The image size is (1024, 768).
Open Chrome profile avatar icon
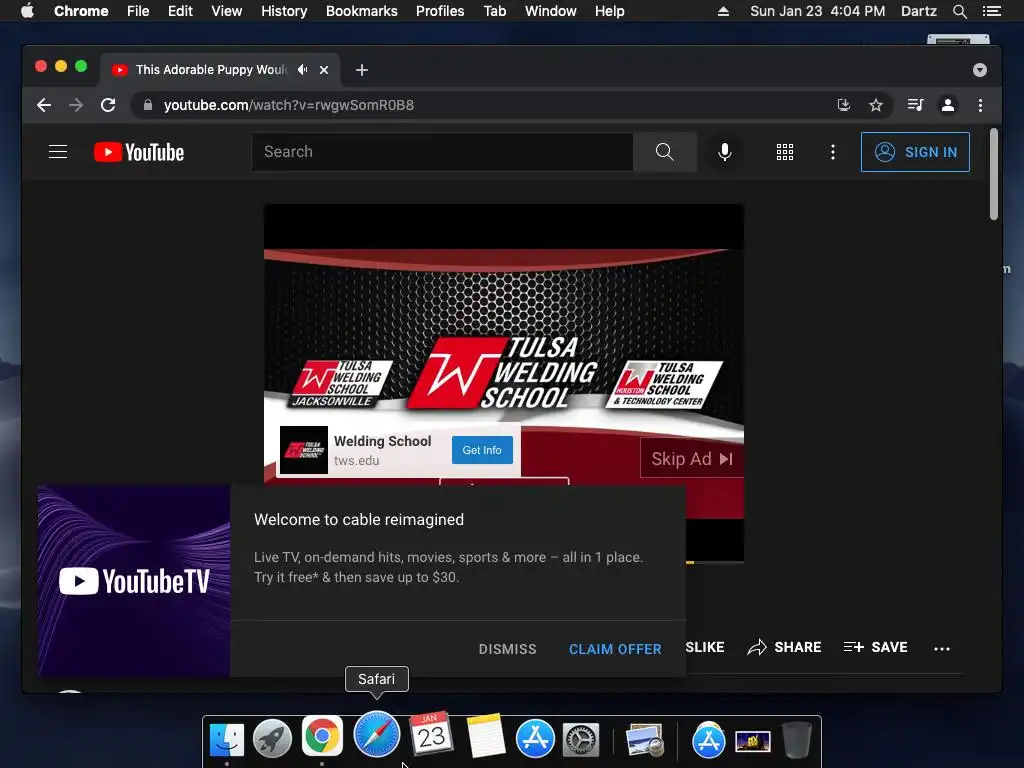tap(948, 105)
